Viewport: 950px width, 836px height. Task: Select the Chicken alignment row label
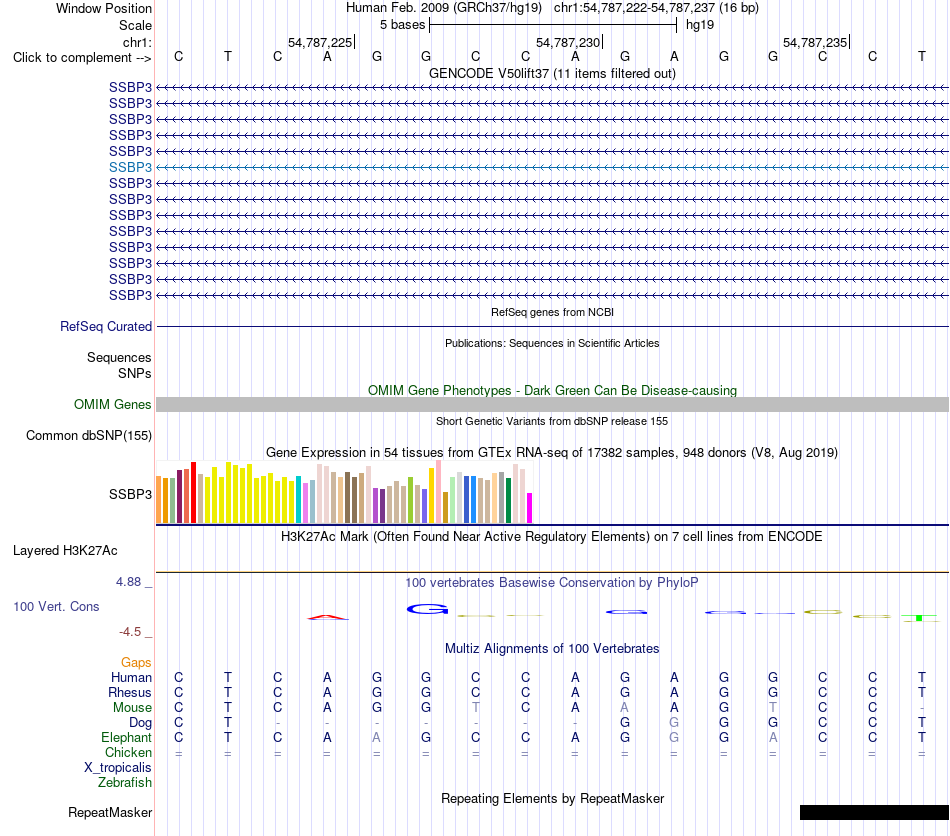(x=128, y=752)
